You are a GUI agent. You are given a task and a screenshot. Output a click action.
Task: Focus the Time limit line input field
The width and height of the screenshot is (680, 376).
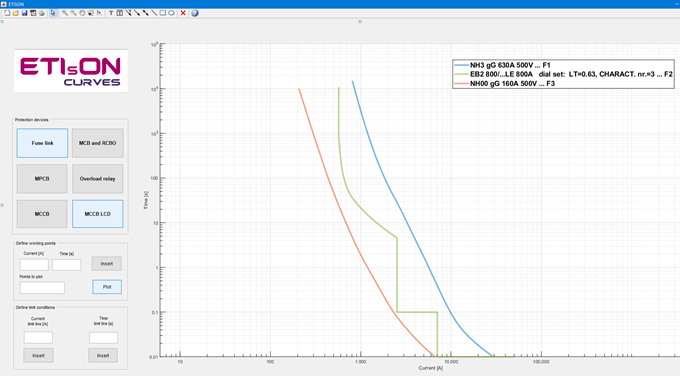pos(103,337)
